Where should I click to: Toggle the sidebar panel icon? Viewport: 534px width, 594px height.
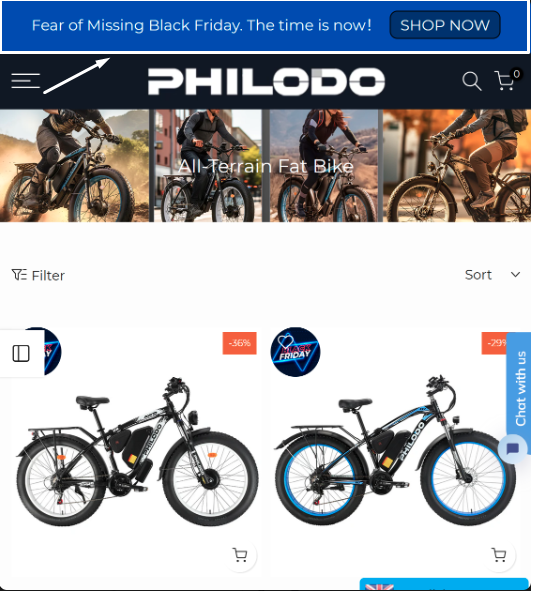click(21, 354)
